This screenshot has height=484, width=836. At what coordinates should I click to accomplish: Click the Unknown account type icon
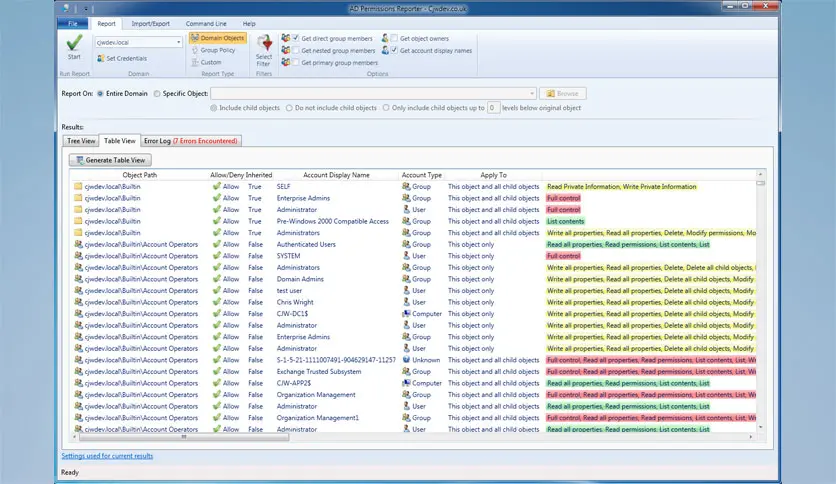click(x=406, y=360)
